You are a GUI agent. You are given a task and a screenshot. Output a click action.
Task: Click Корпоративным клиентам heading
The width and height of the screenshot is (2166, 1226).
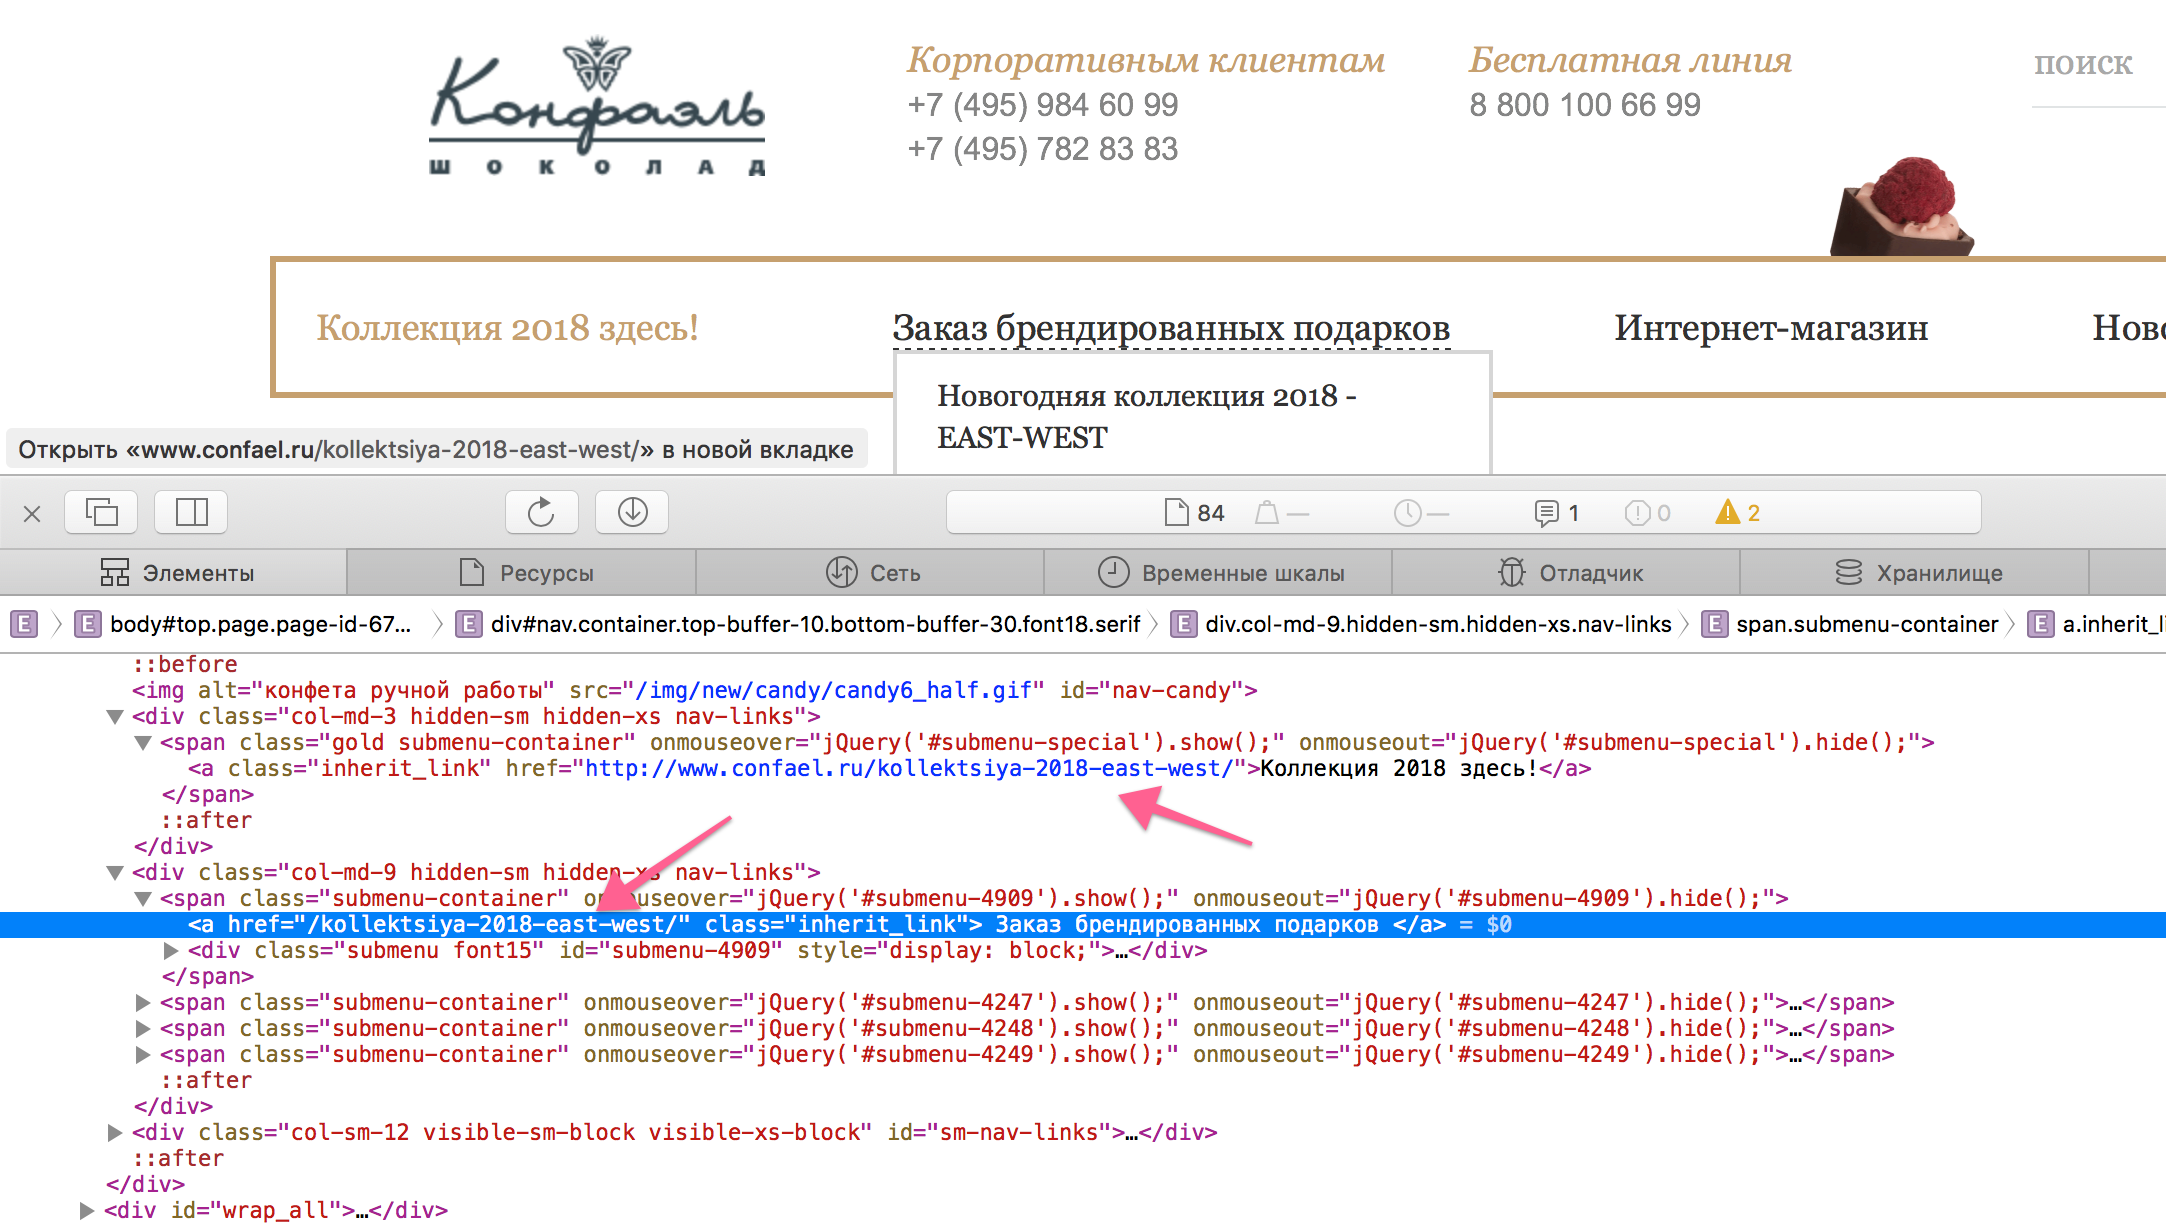tap(1146, 60)
